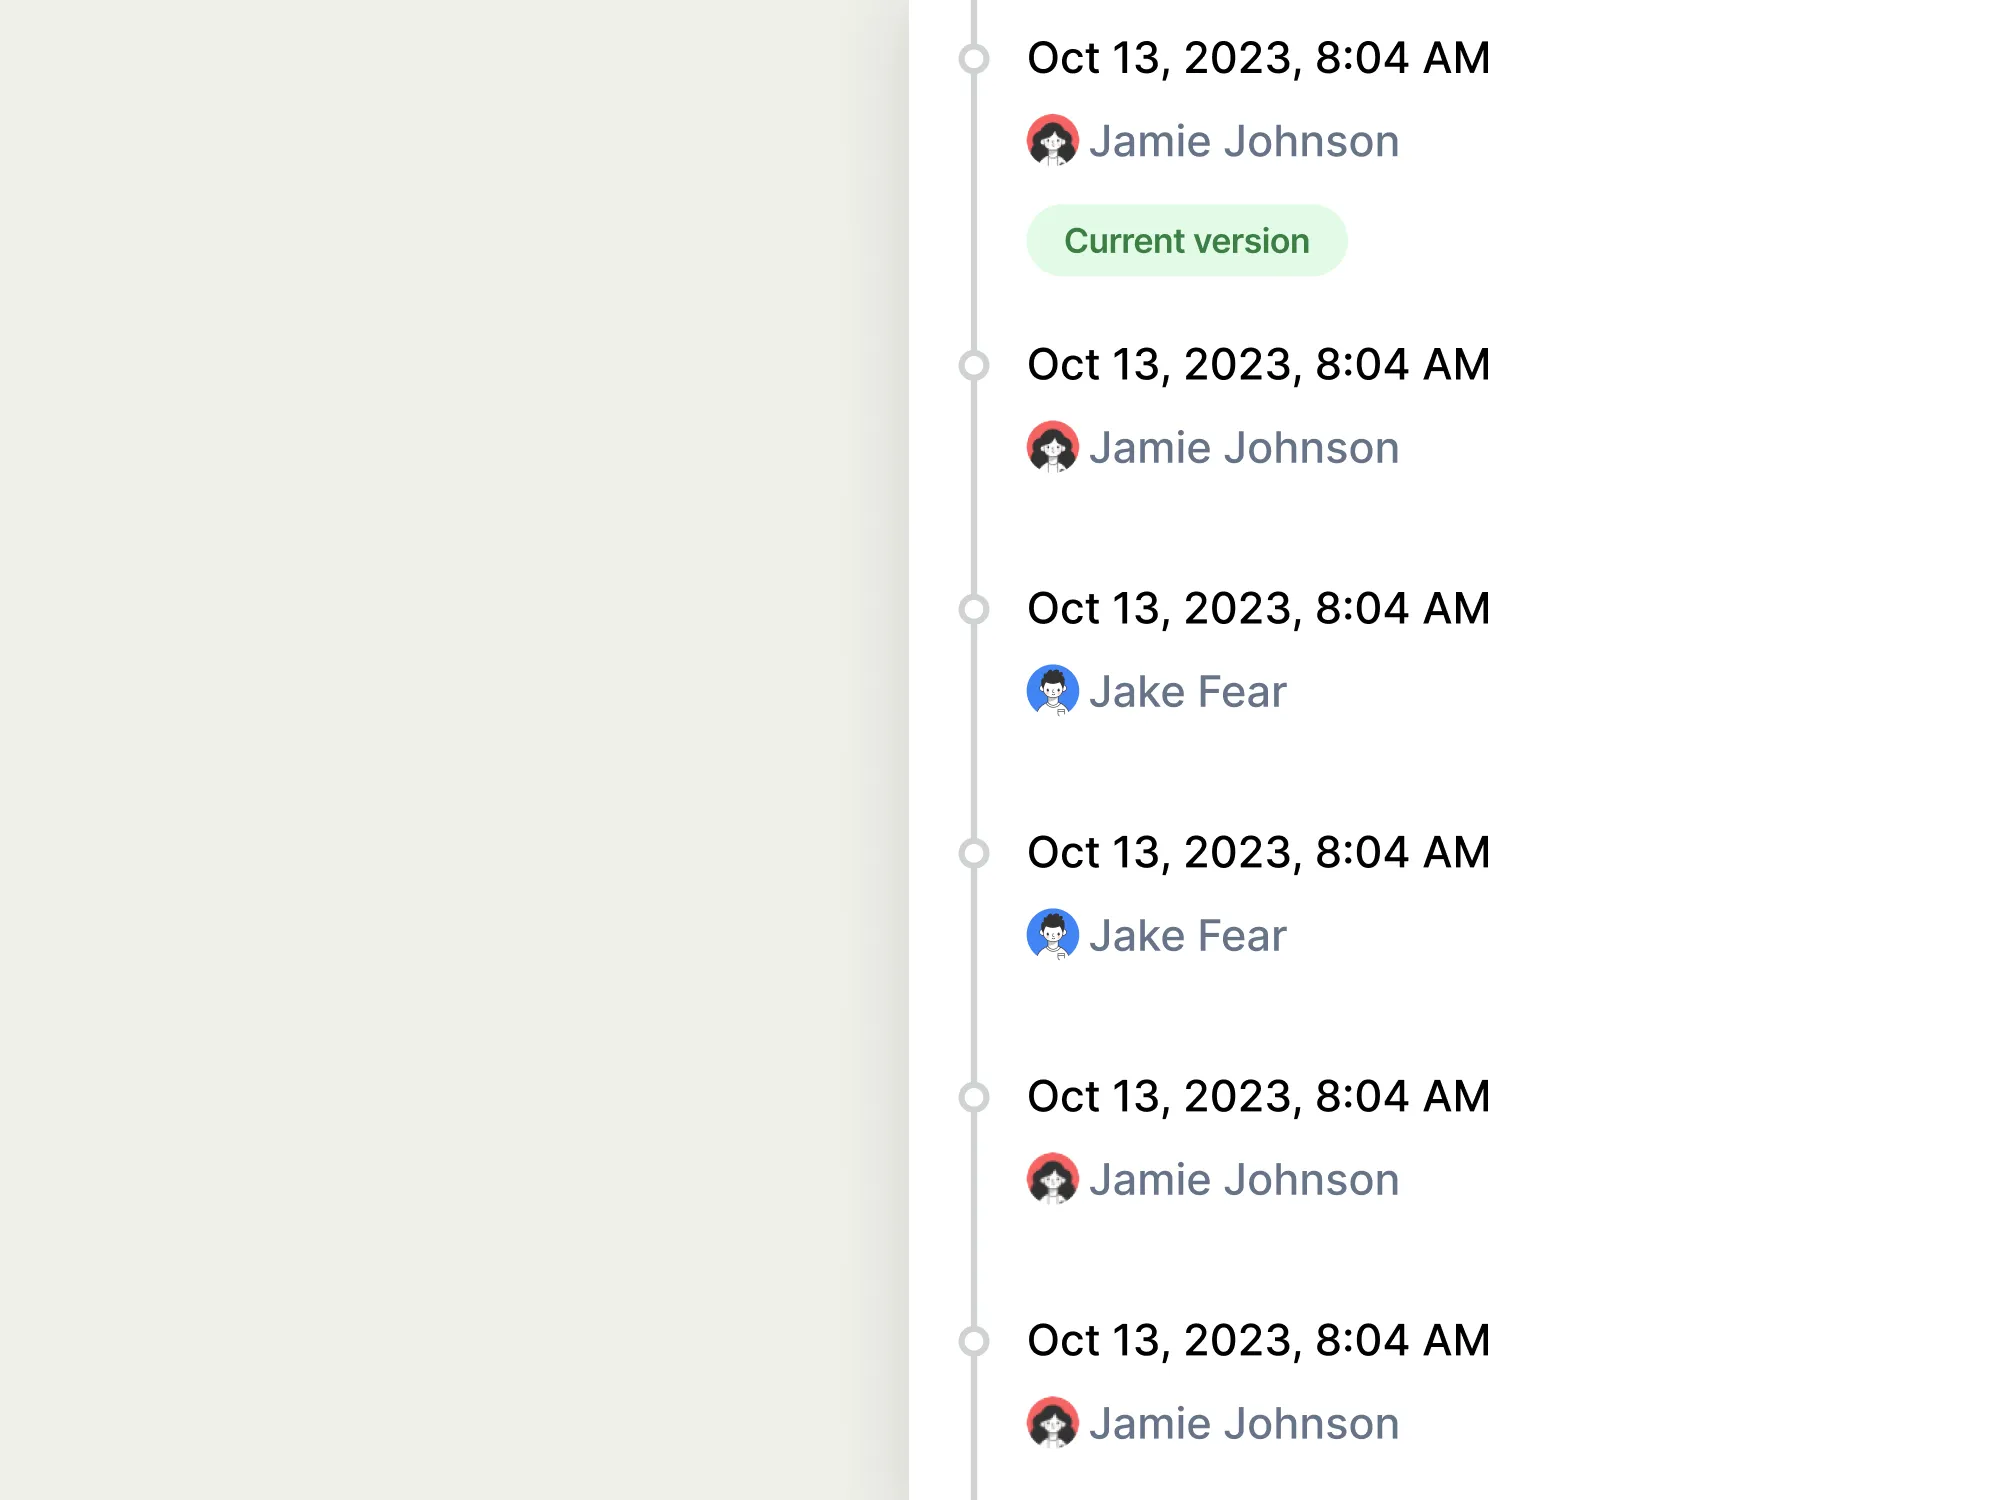Screen dimensions: 2000x1500
Task: Click Jamie Johnson's avatar in the second entry
Action: pos(1054,447)
